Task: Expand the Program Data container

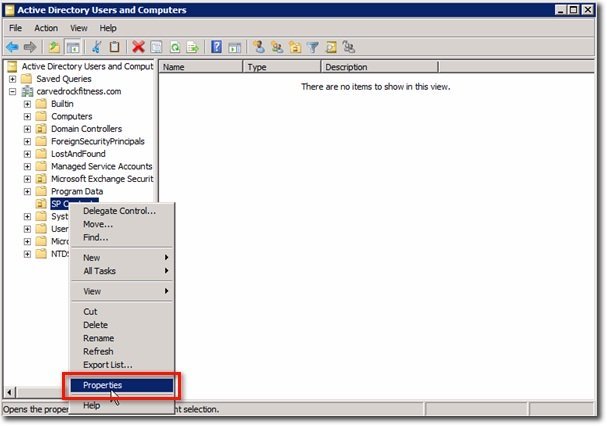Action: pyautogui.click(x=27, y=192)
